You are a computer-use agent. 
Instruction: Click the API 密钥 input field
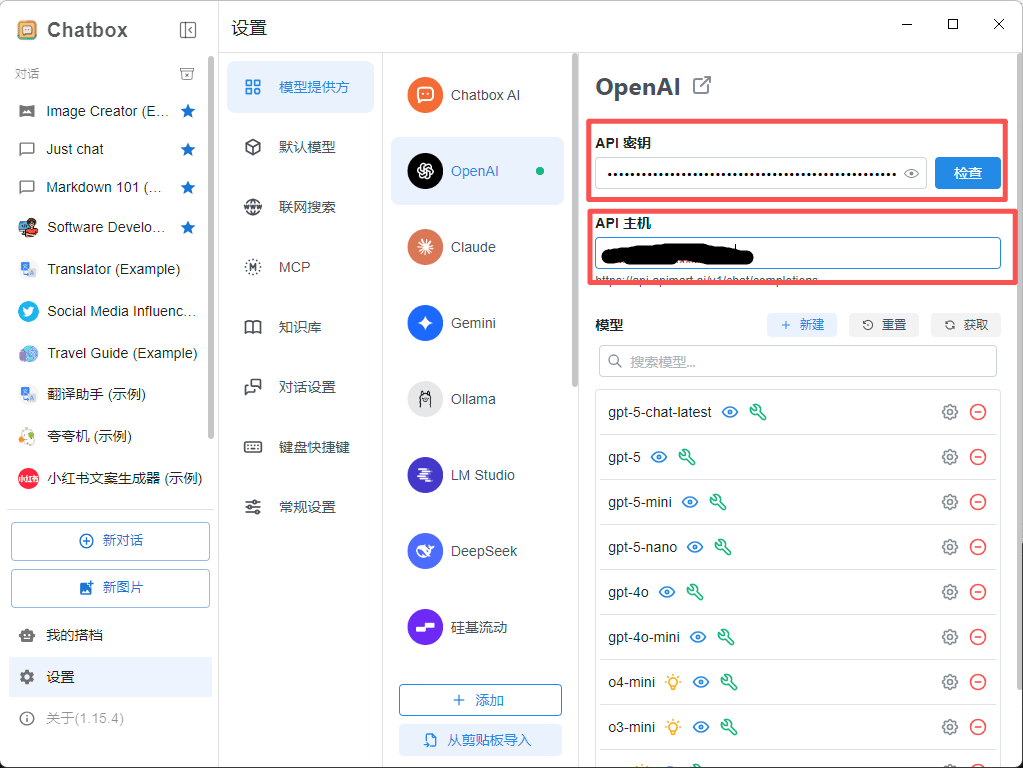[761, 174]
